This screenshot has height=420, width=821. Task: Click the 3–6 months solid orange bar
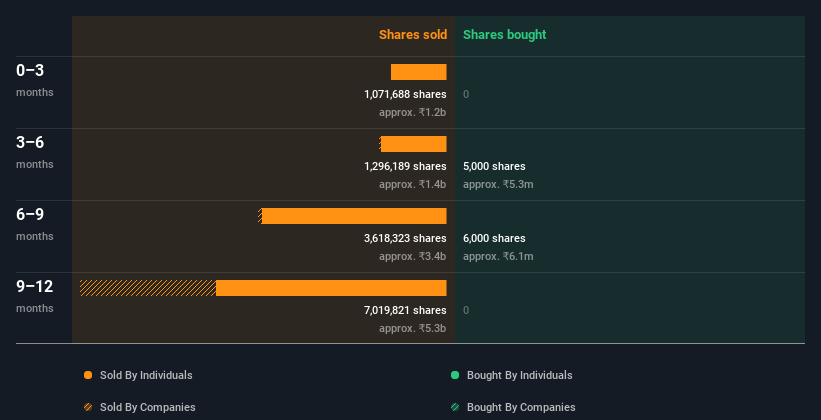tap(414, 144)
